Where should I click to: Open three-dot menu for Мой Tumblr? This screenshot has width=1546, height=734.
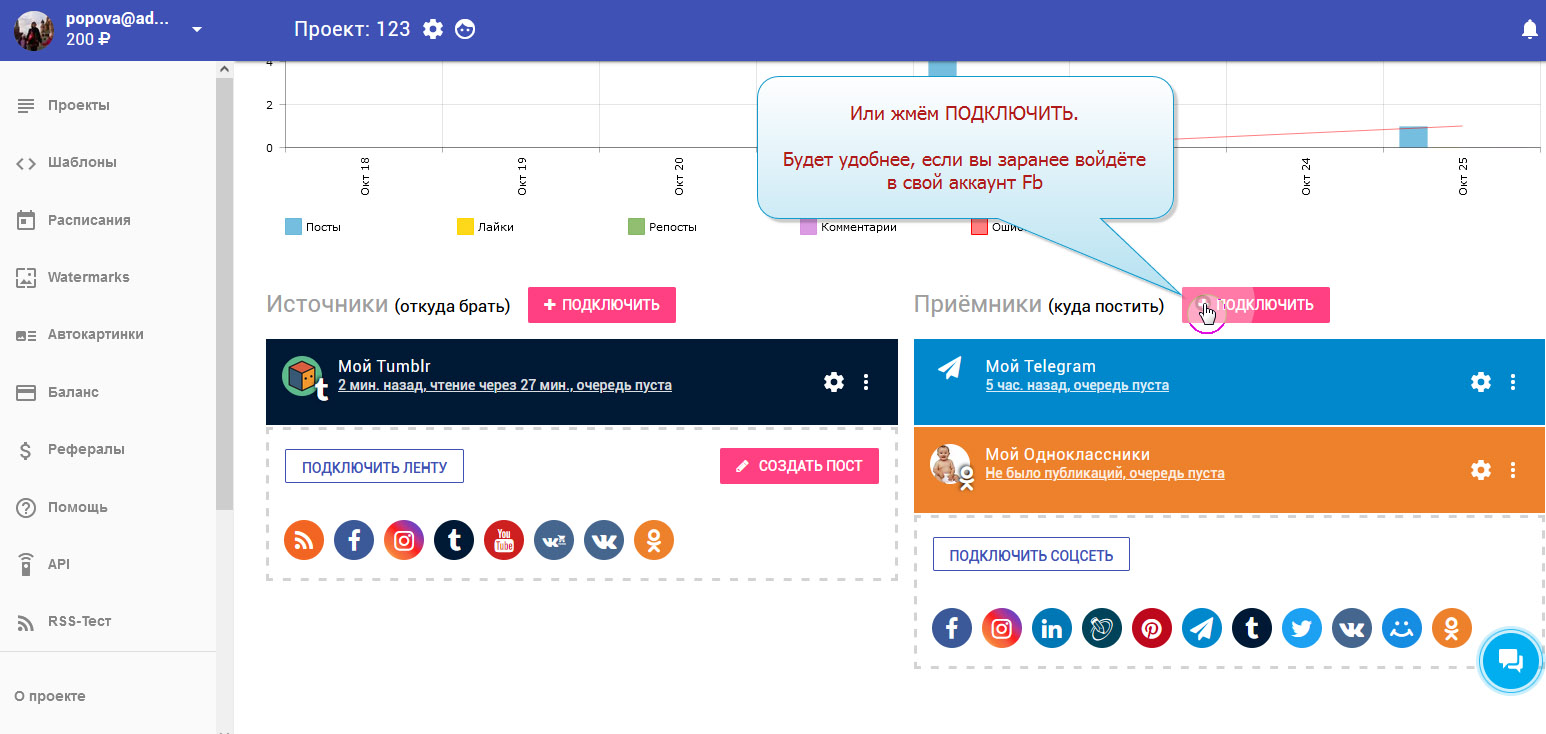click(x=866, y=382)
